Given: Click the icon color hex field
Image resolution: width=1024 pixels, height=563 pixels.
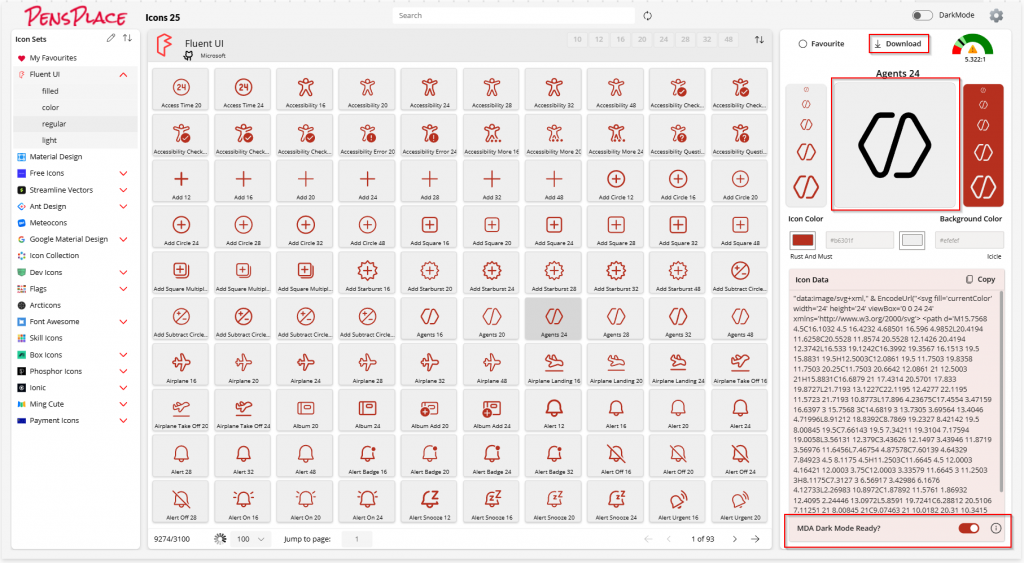Looking at the screenshot, I should (859, 240).
